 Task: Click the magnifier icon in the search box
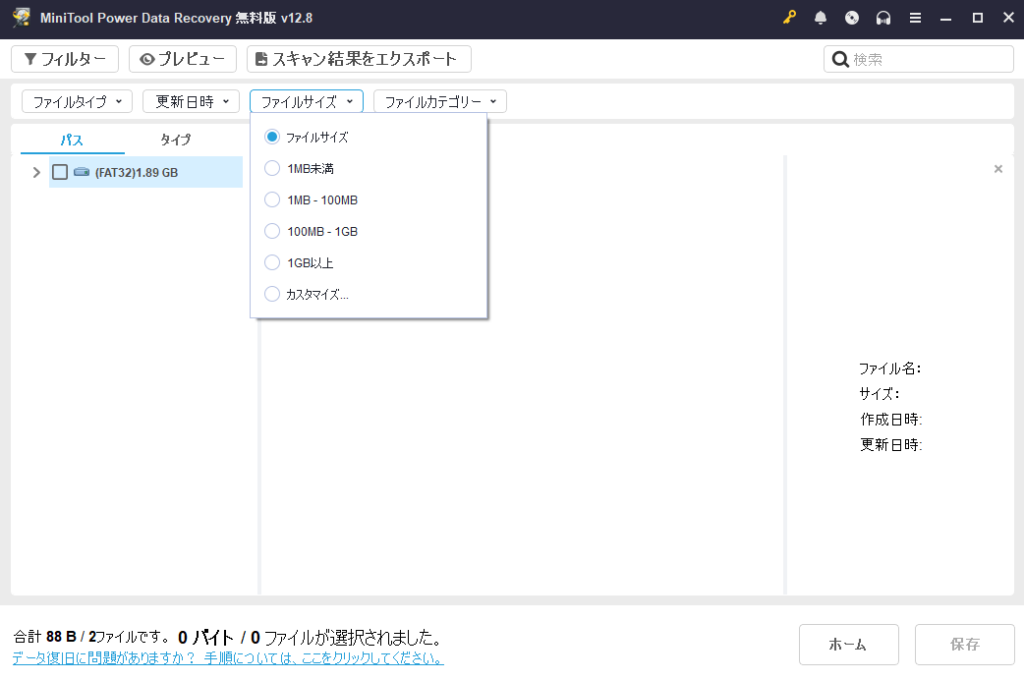(x=840, y=59)
